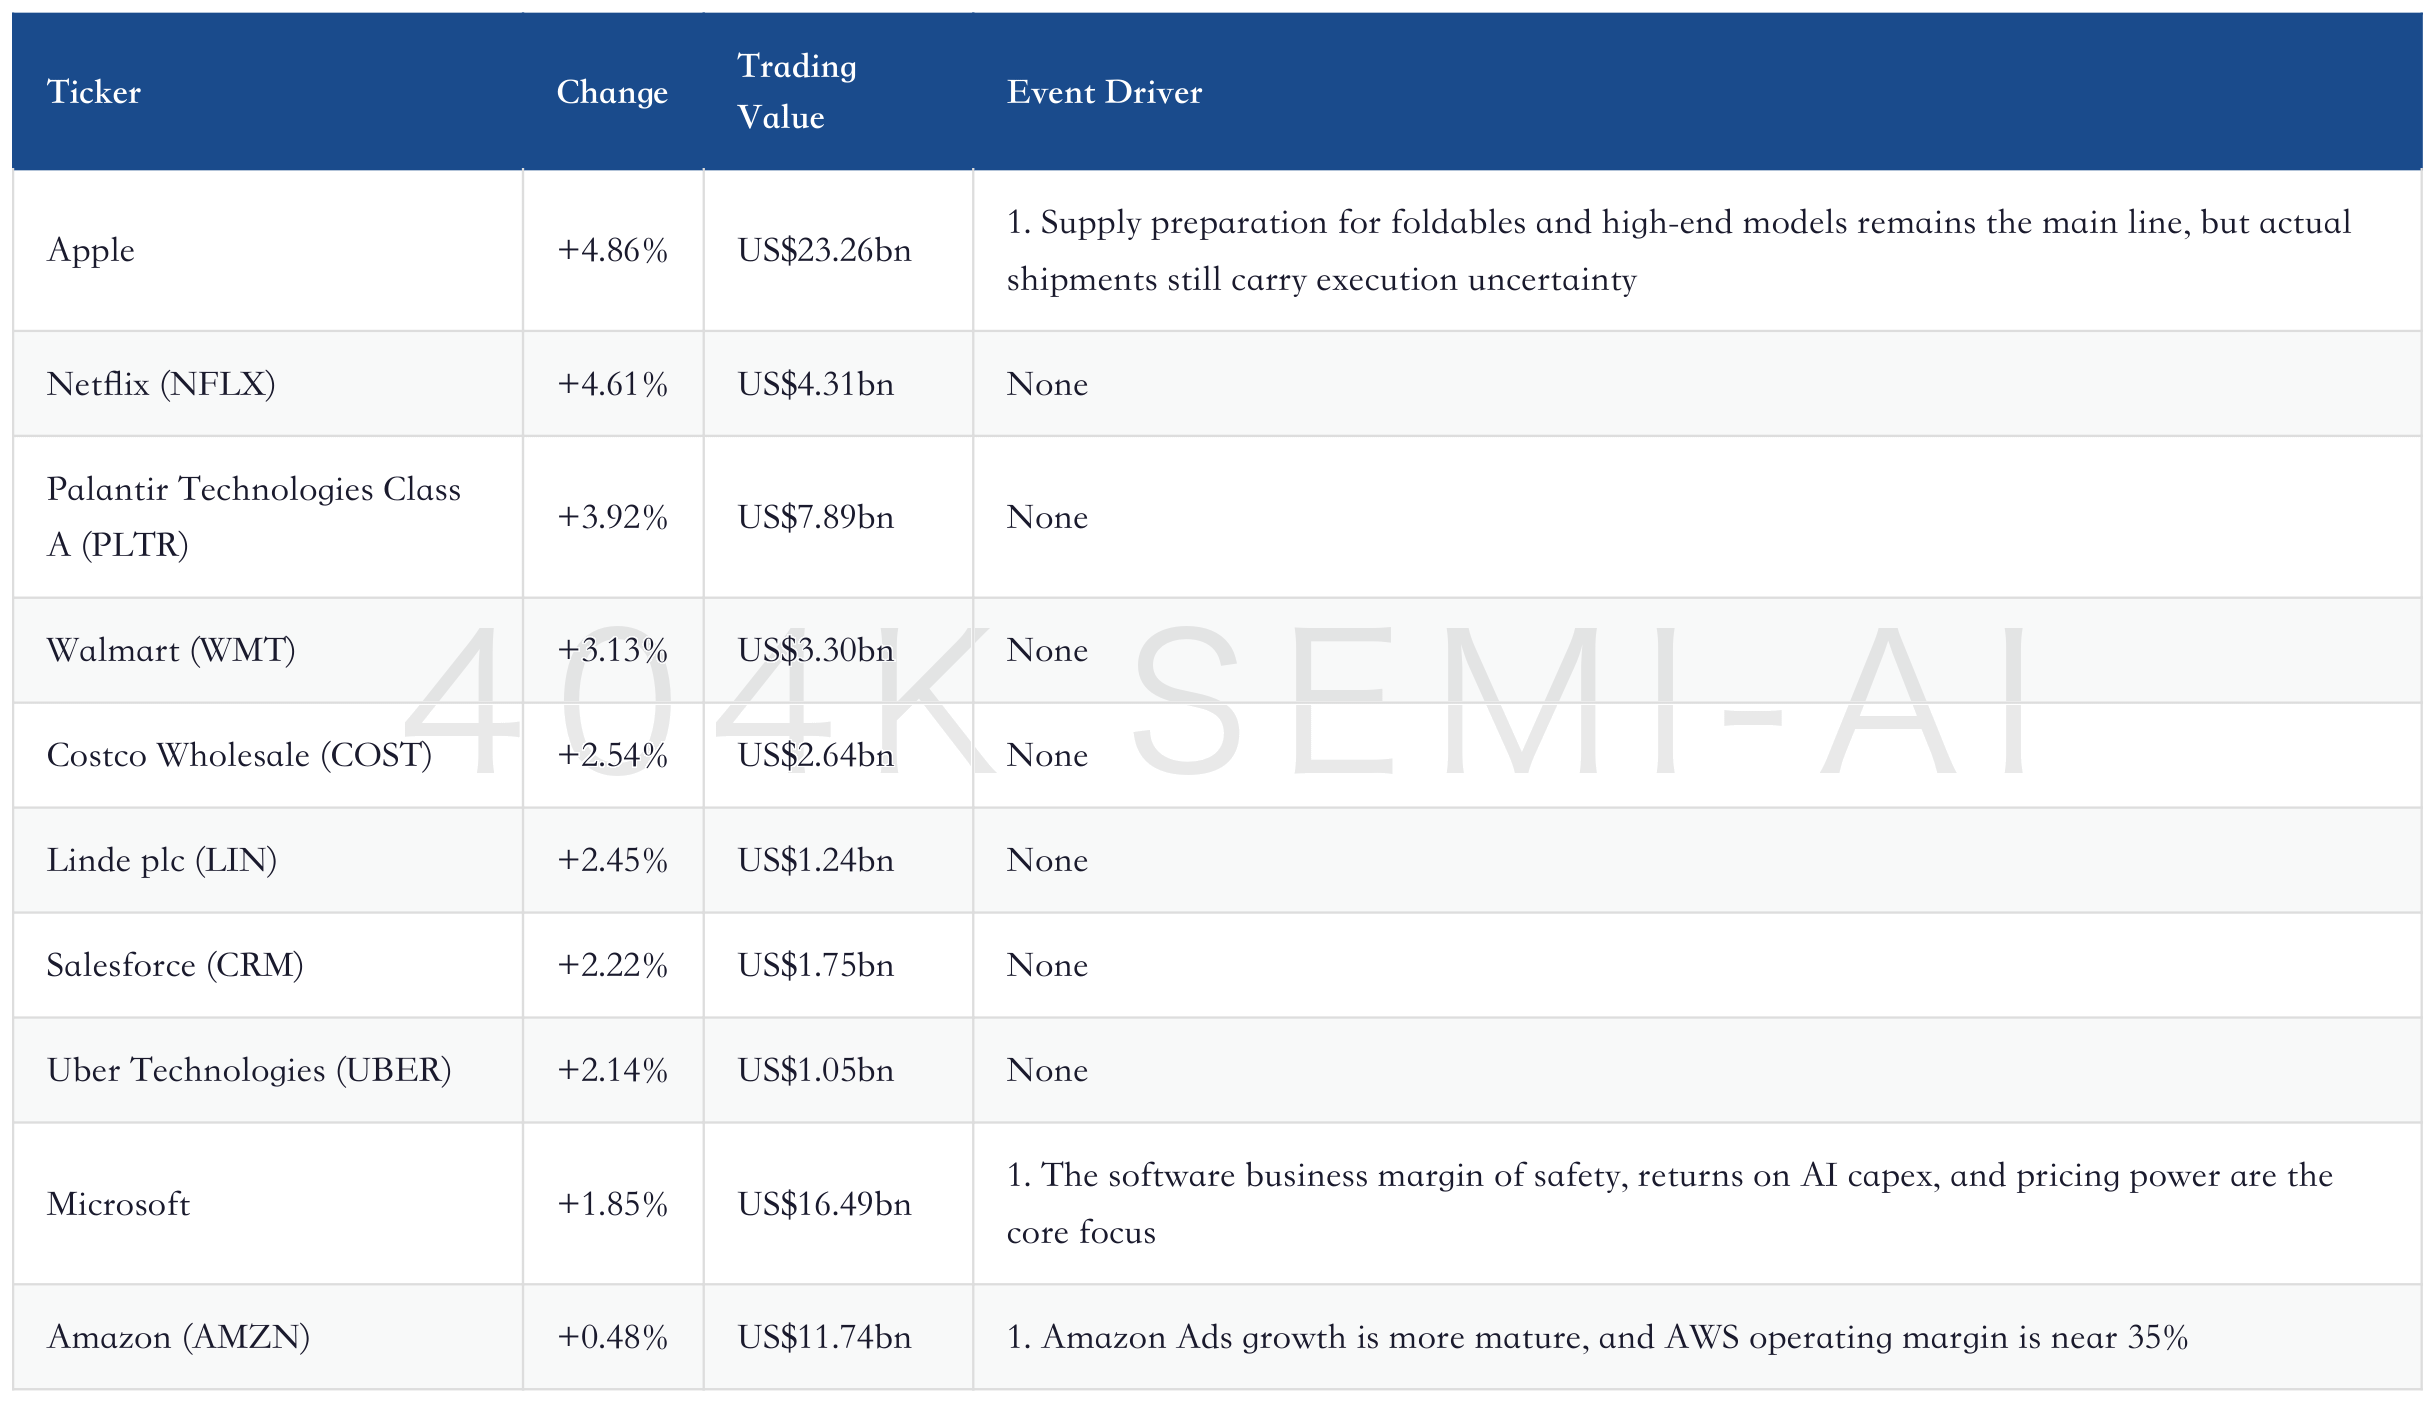The image size is (2435, 1403).
Task: Click the Walmart (WMT) row label
Action: pyautogui.click(x=171, y=650)
